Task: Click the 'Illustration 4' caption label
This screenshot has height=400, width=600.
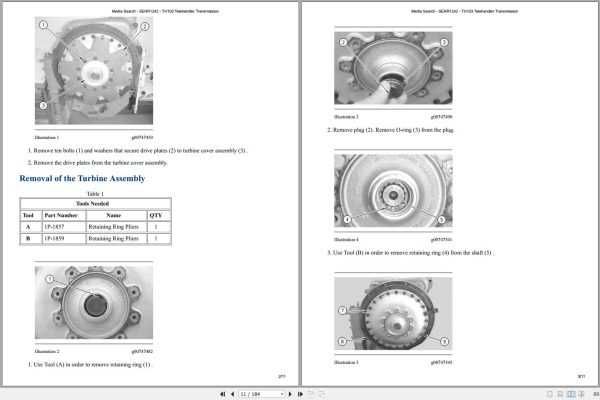Action: [x=346, y=240]
